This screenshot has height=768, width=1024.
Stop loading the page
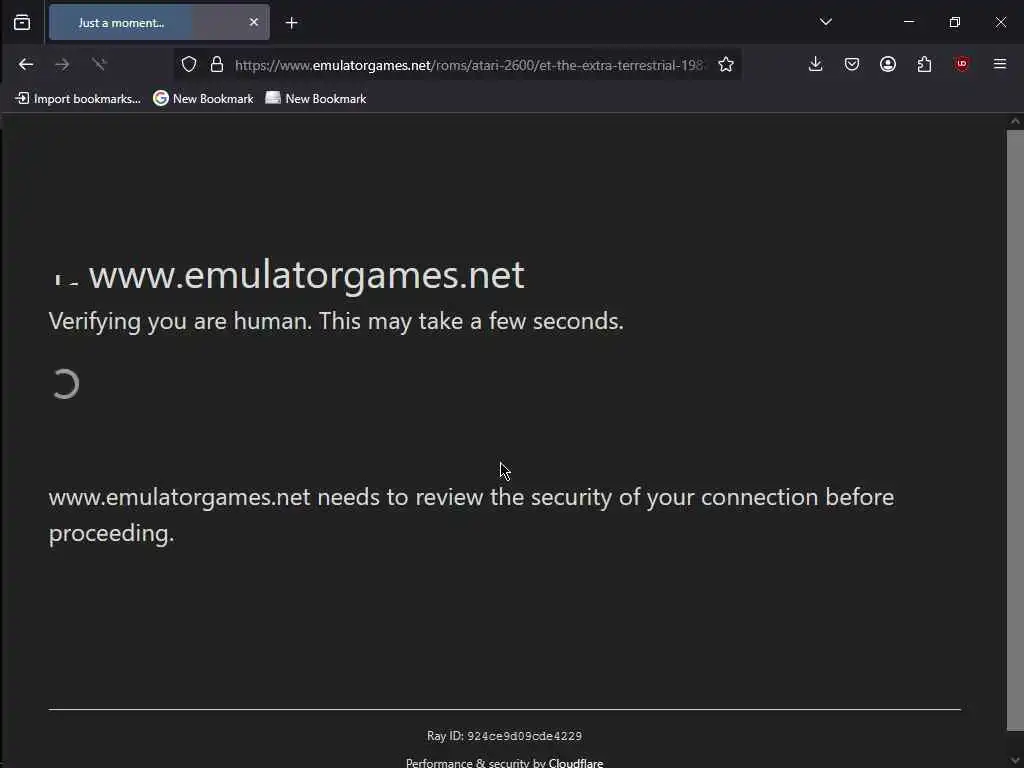(x=99, y=64)
